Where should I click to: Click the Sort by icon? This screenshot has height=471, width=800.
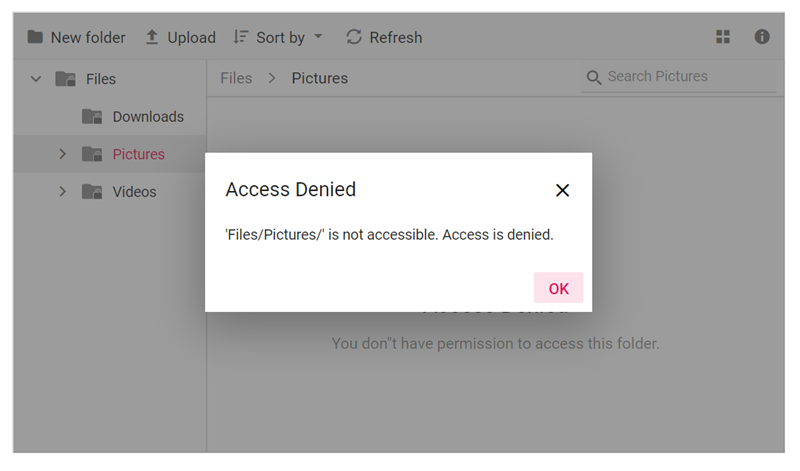click(241, 37)
